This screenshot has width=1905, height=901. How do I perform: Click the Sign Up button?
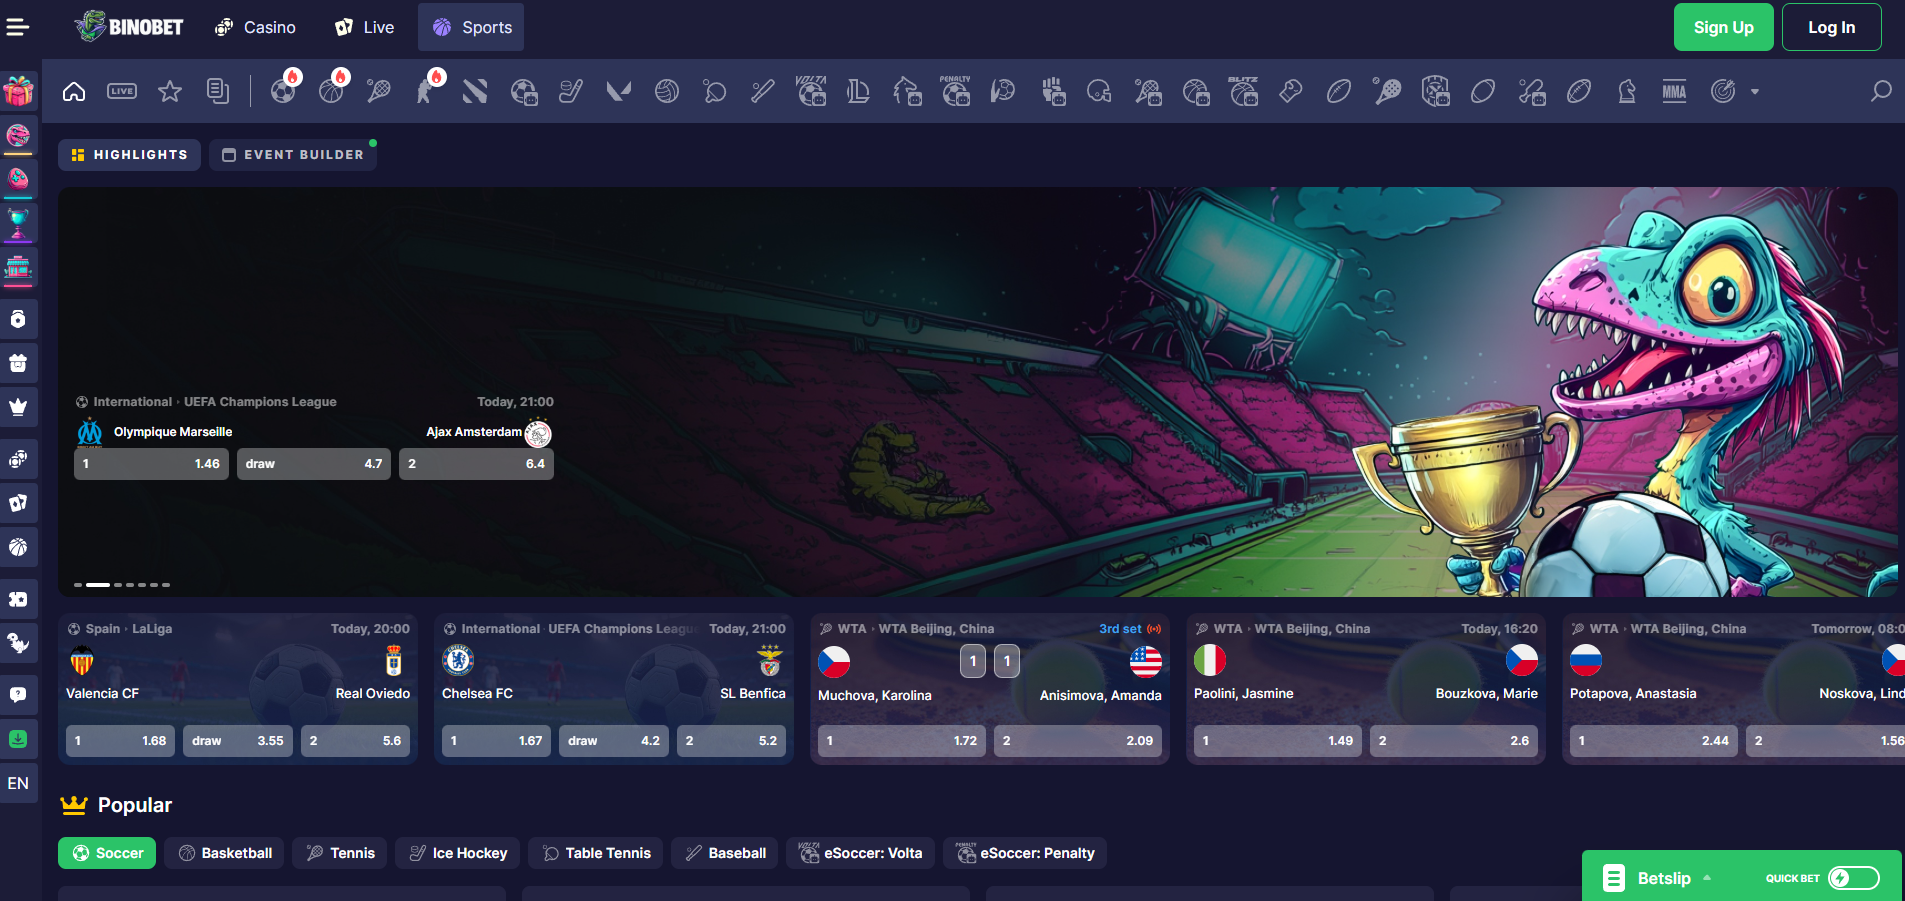click(x=1723, y=27)
